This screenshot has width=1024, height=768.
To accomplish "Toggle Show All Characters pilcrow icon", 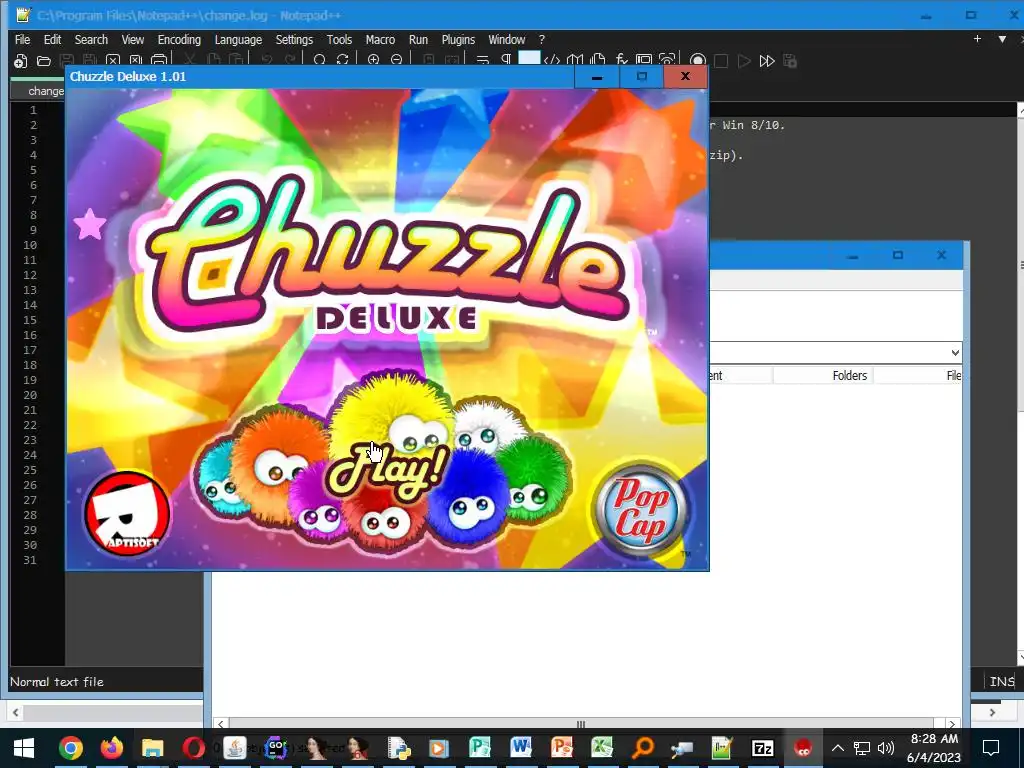I will pyautogui.click(x=506, y=61).
